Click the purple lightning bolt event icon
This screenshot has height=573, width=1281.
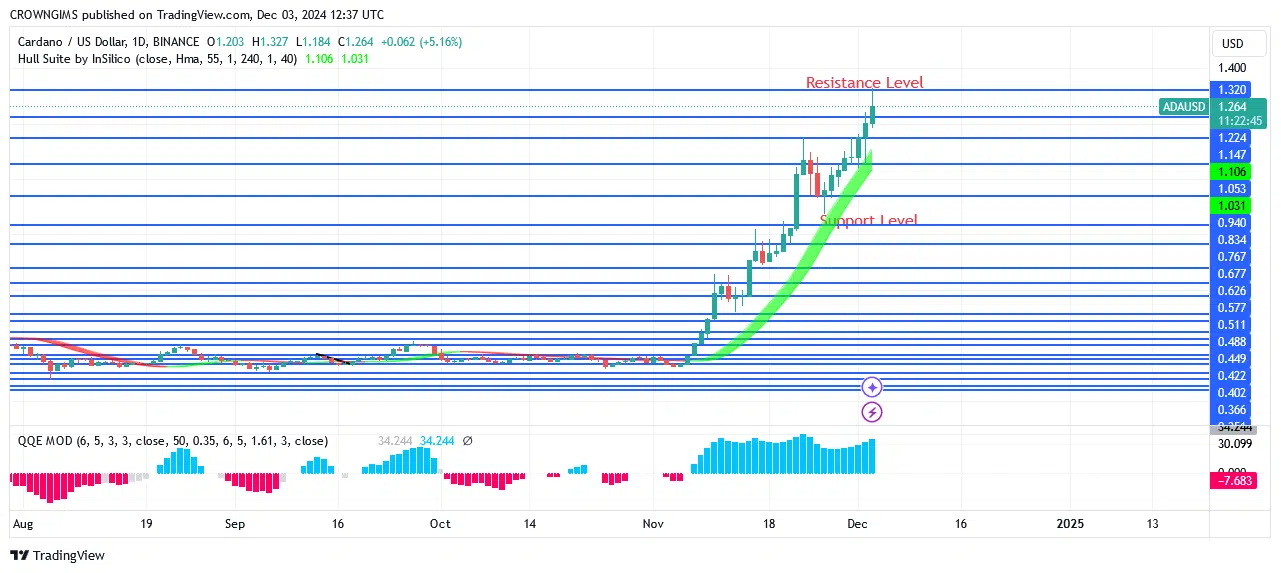[872, 411]
